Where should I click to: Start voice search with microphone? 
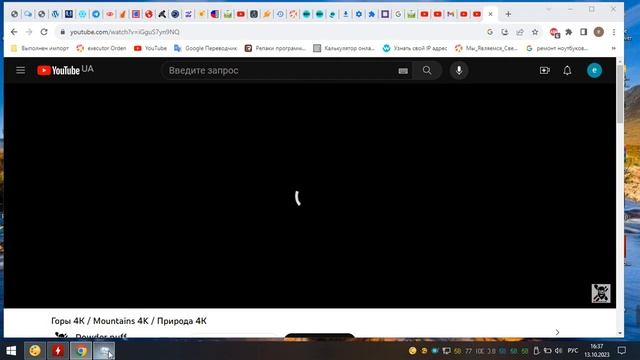tap(459, 70)
